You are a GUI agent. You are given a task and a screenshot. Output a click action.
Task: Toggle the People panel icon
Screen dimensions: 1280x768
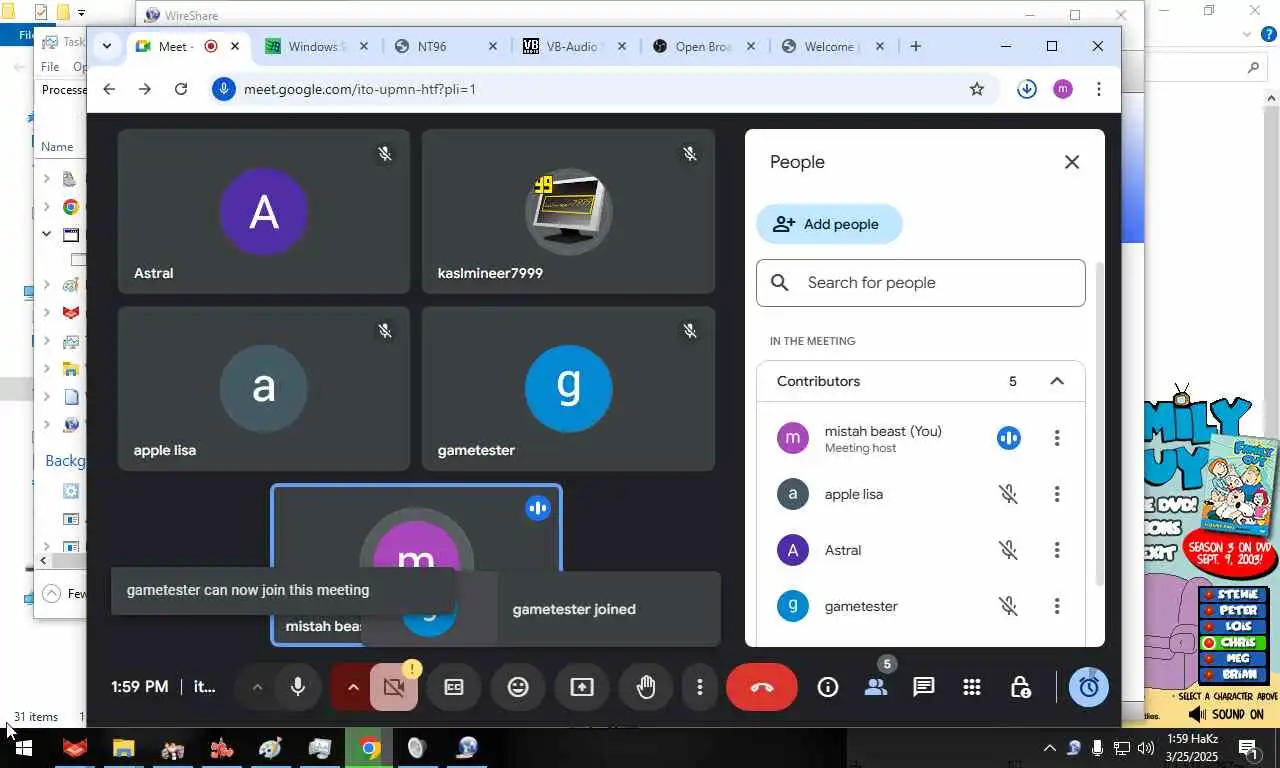(876, 687)
